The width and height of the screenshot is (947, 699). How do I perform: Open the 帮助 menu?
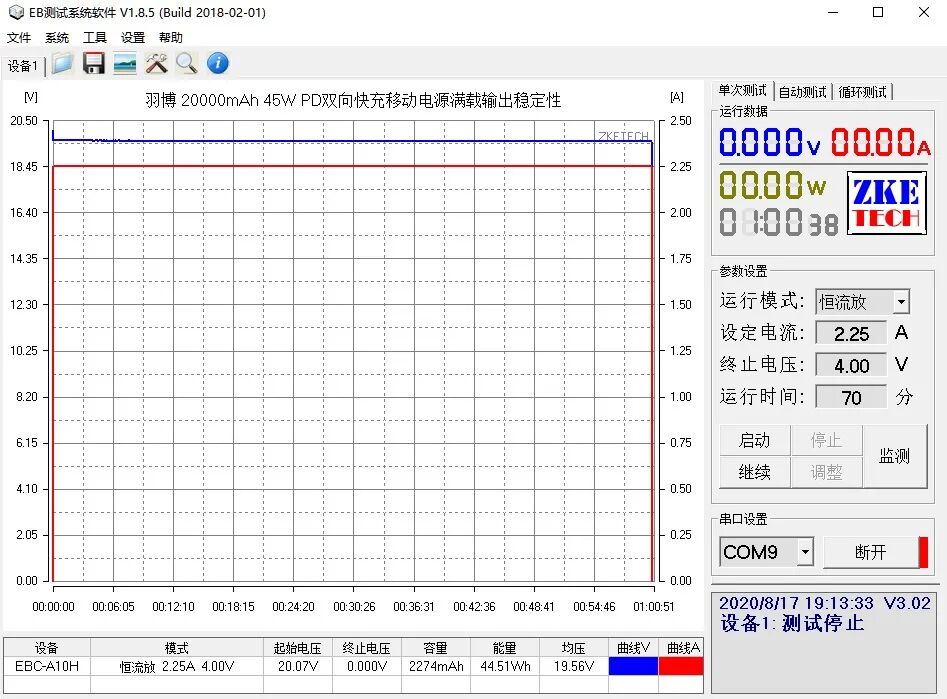171,37
